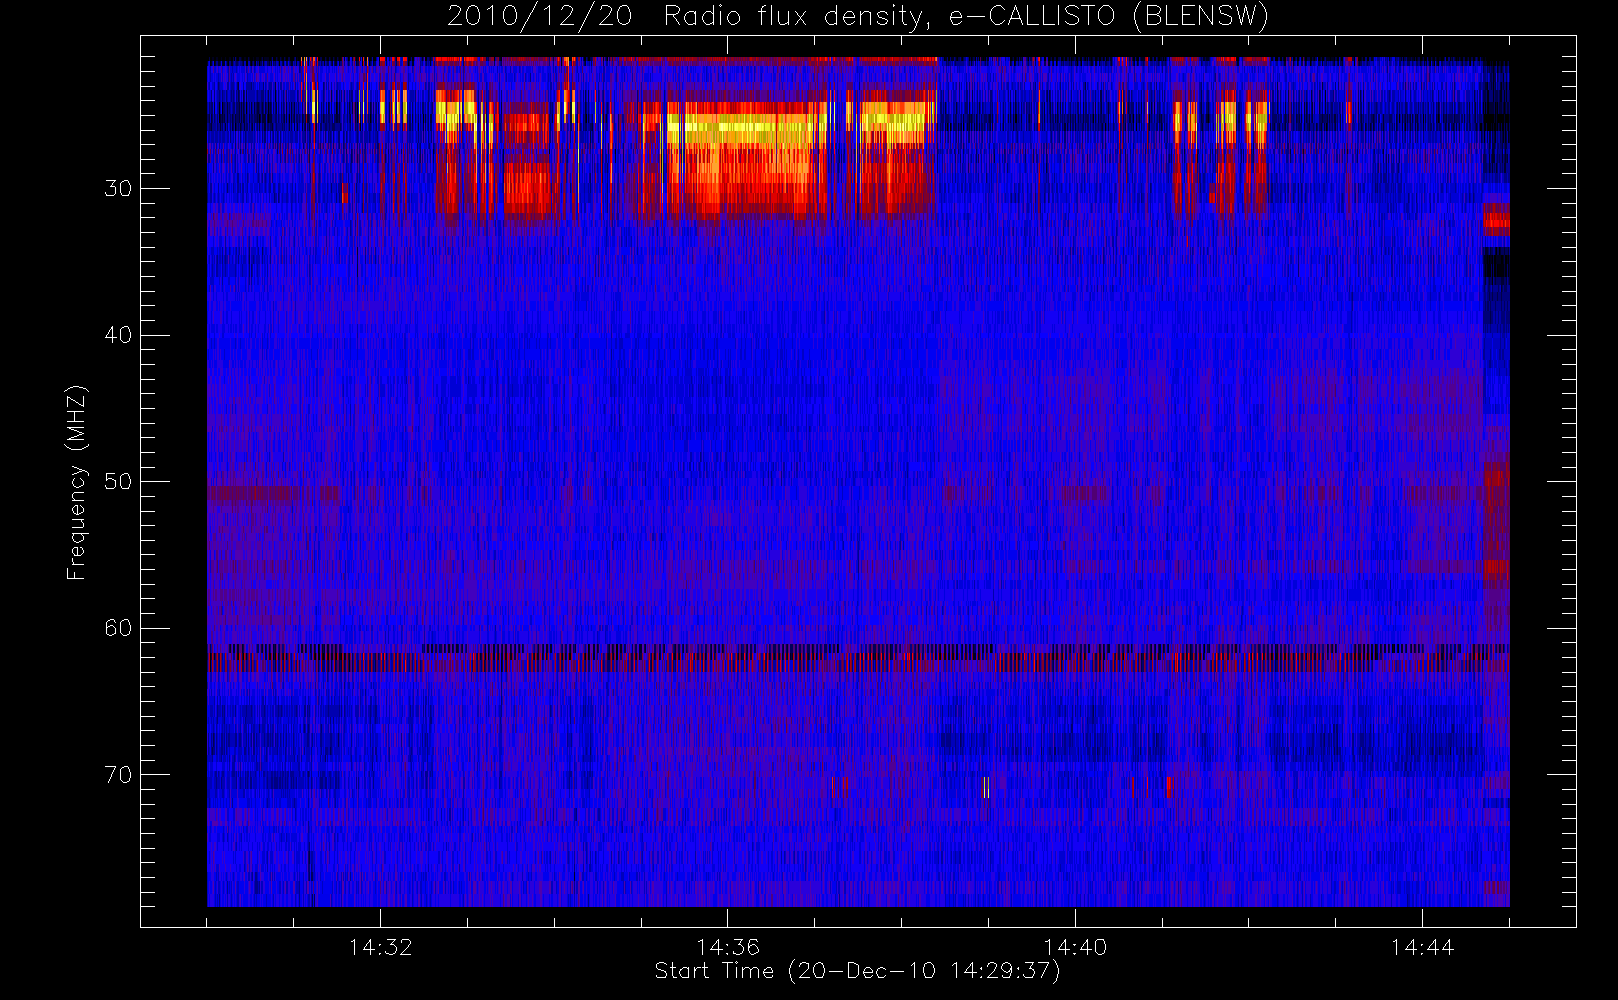Select the 40 frequency tick label

tap(118, 335)
